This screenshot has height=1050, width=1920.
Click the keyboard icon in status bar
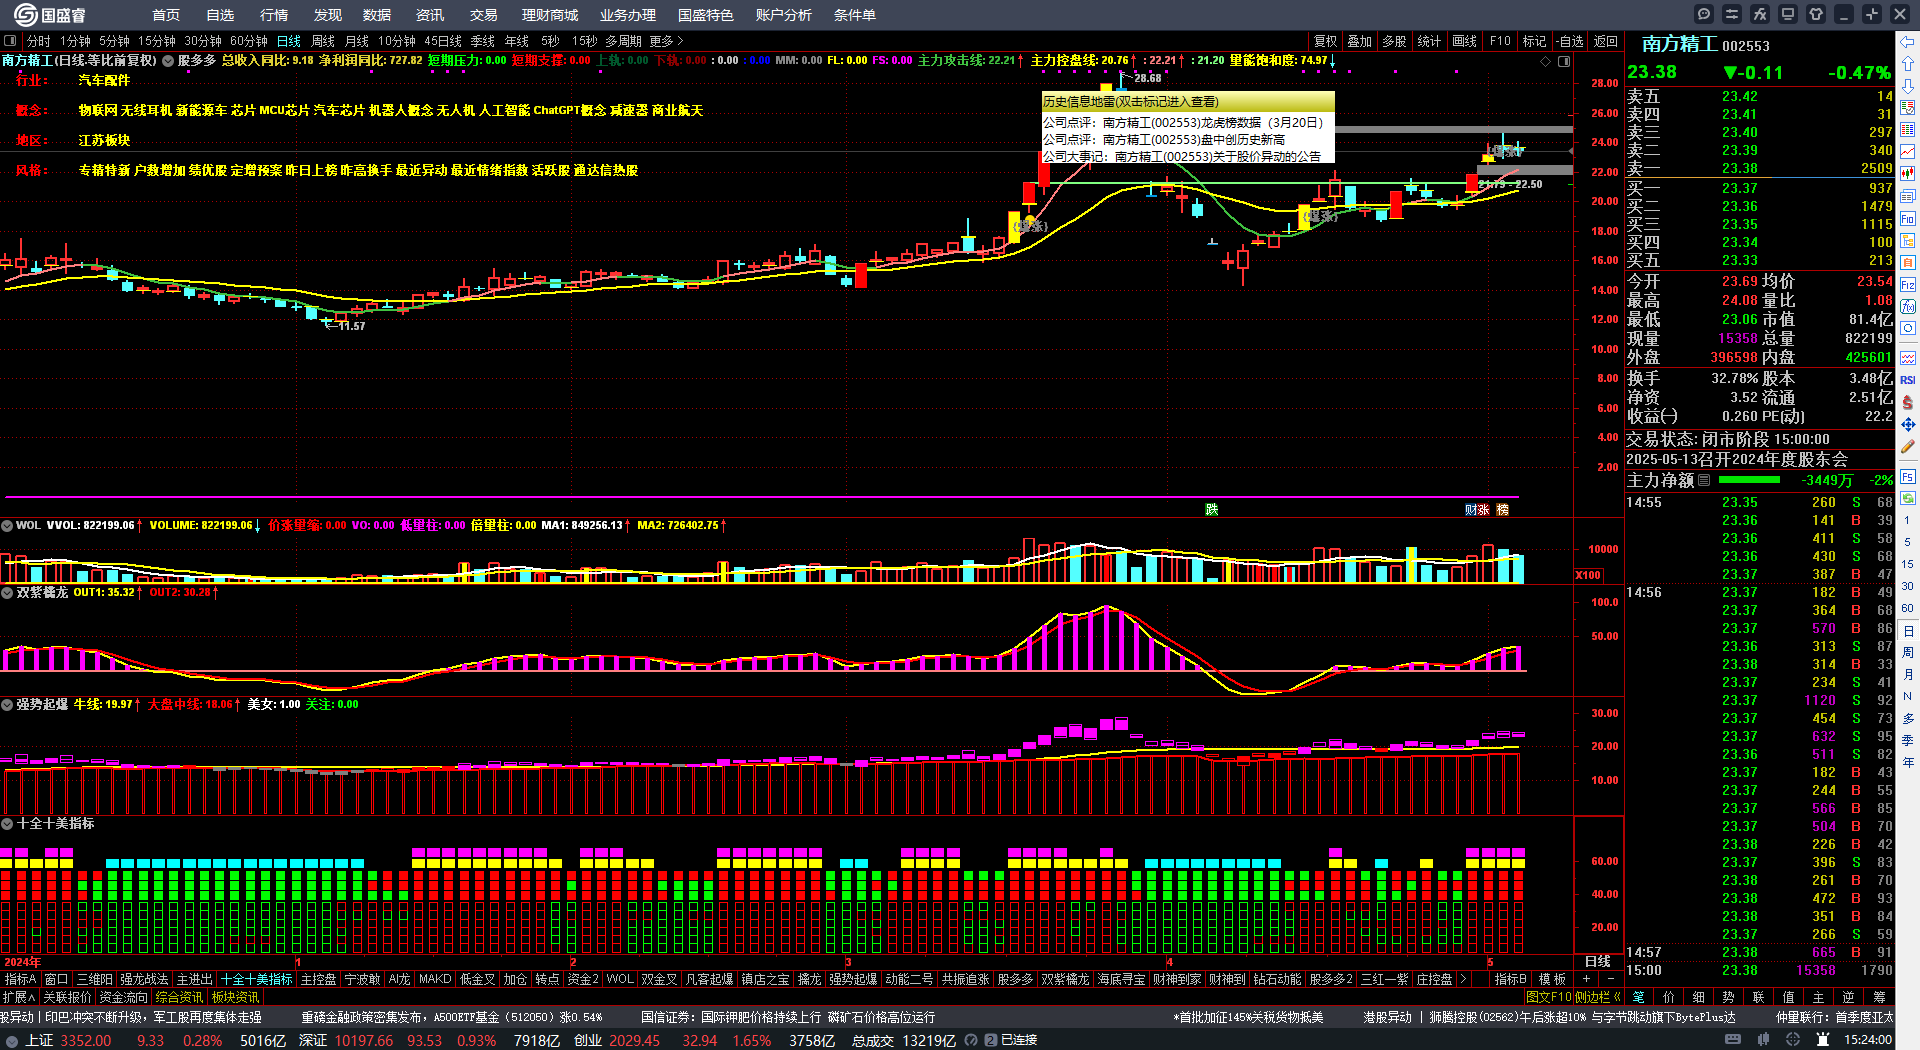pos(1733,1040)
